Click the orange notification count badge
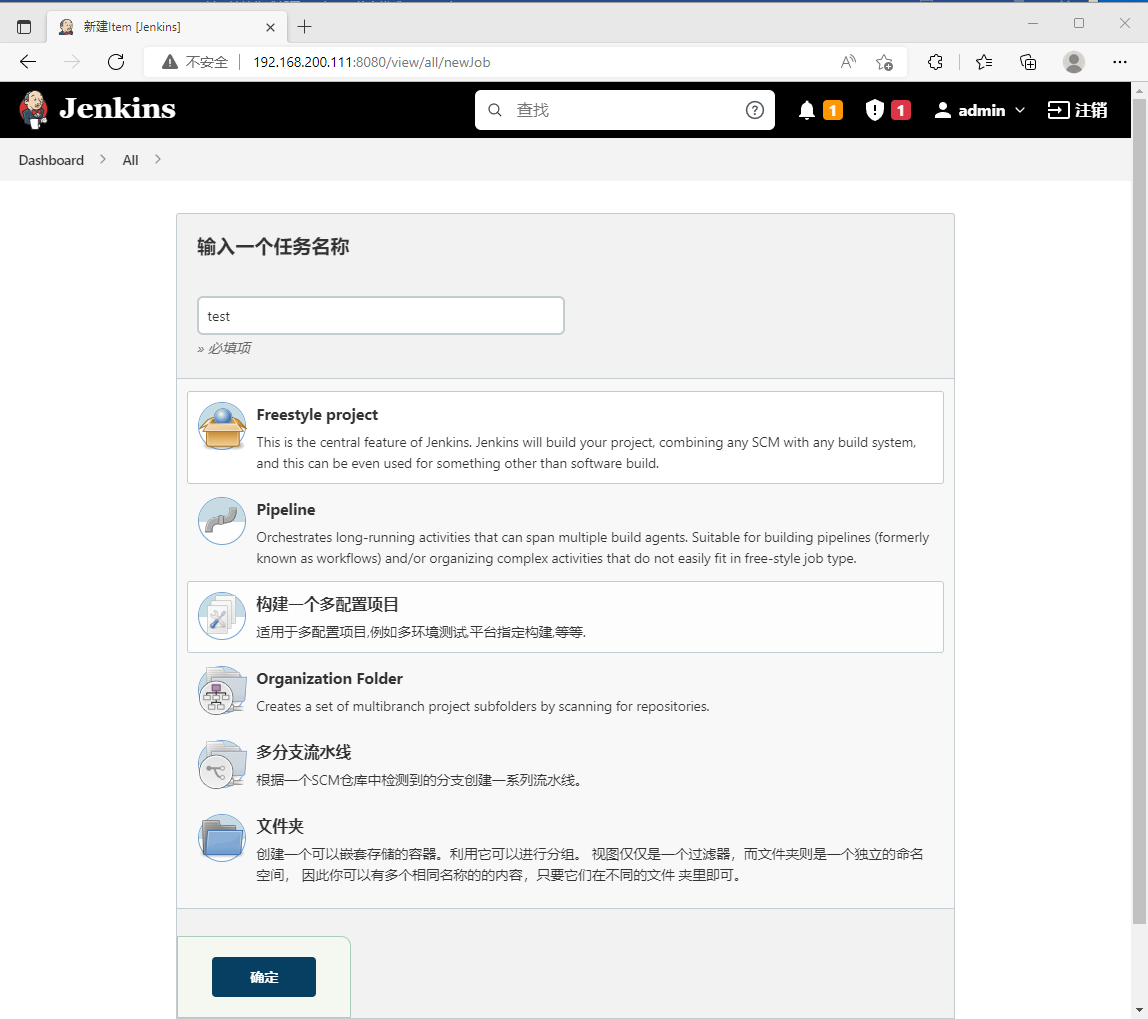The image size is (1148, 1019). point(833,110)
